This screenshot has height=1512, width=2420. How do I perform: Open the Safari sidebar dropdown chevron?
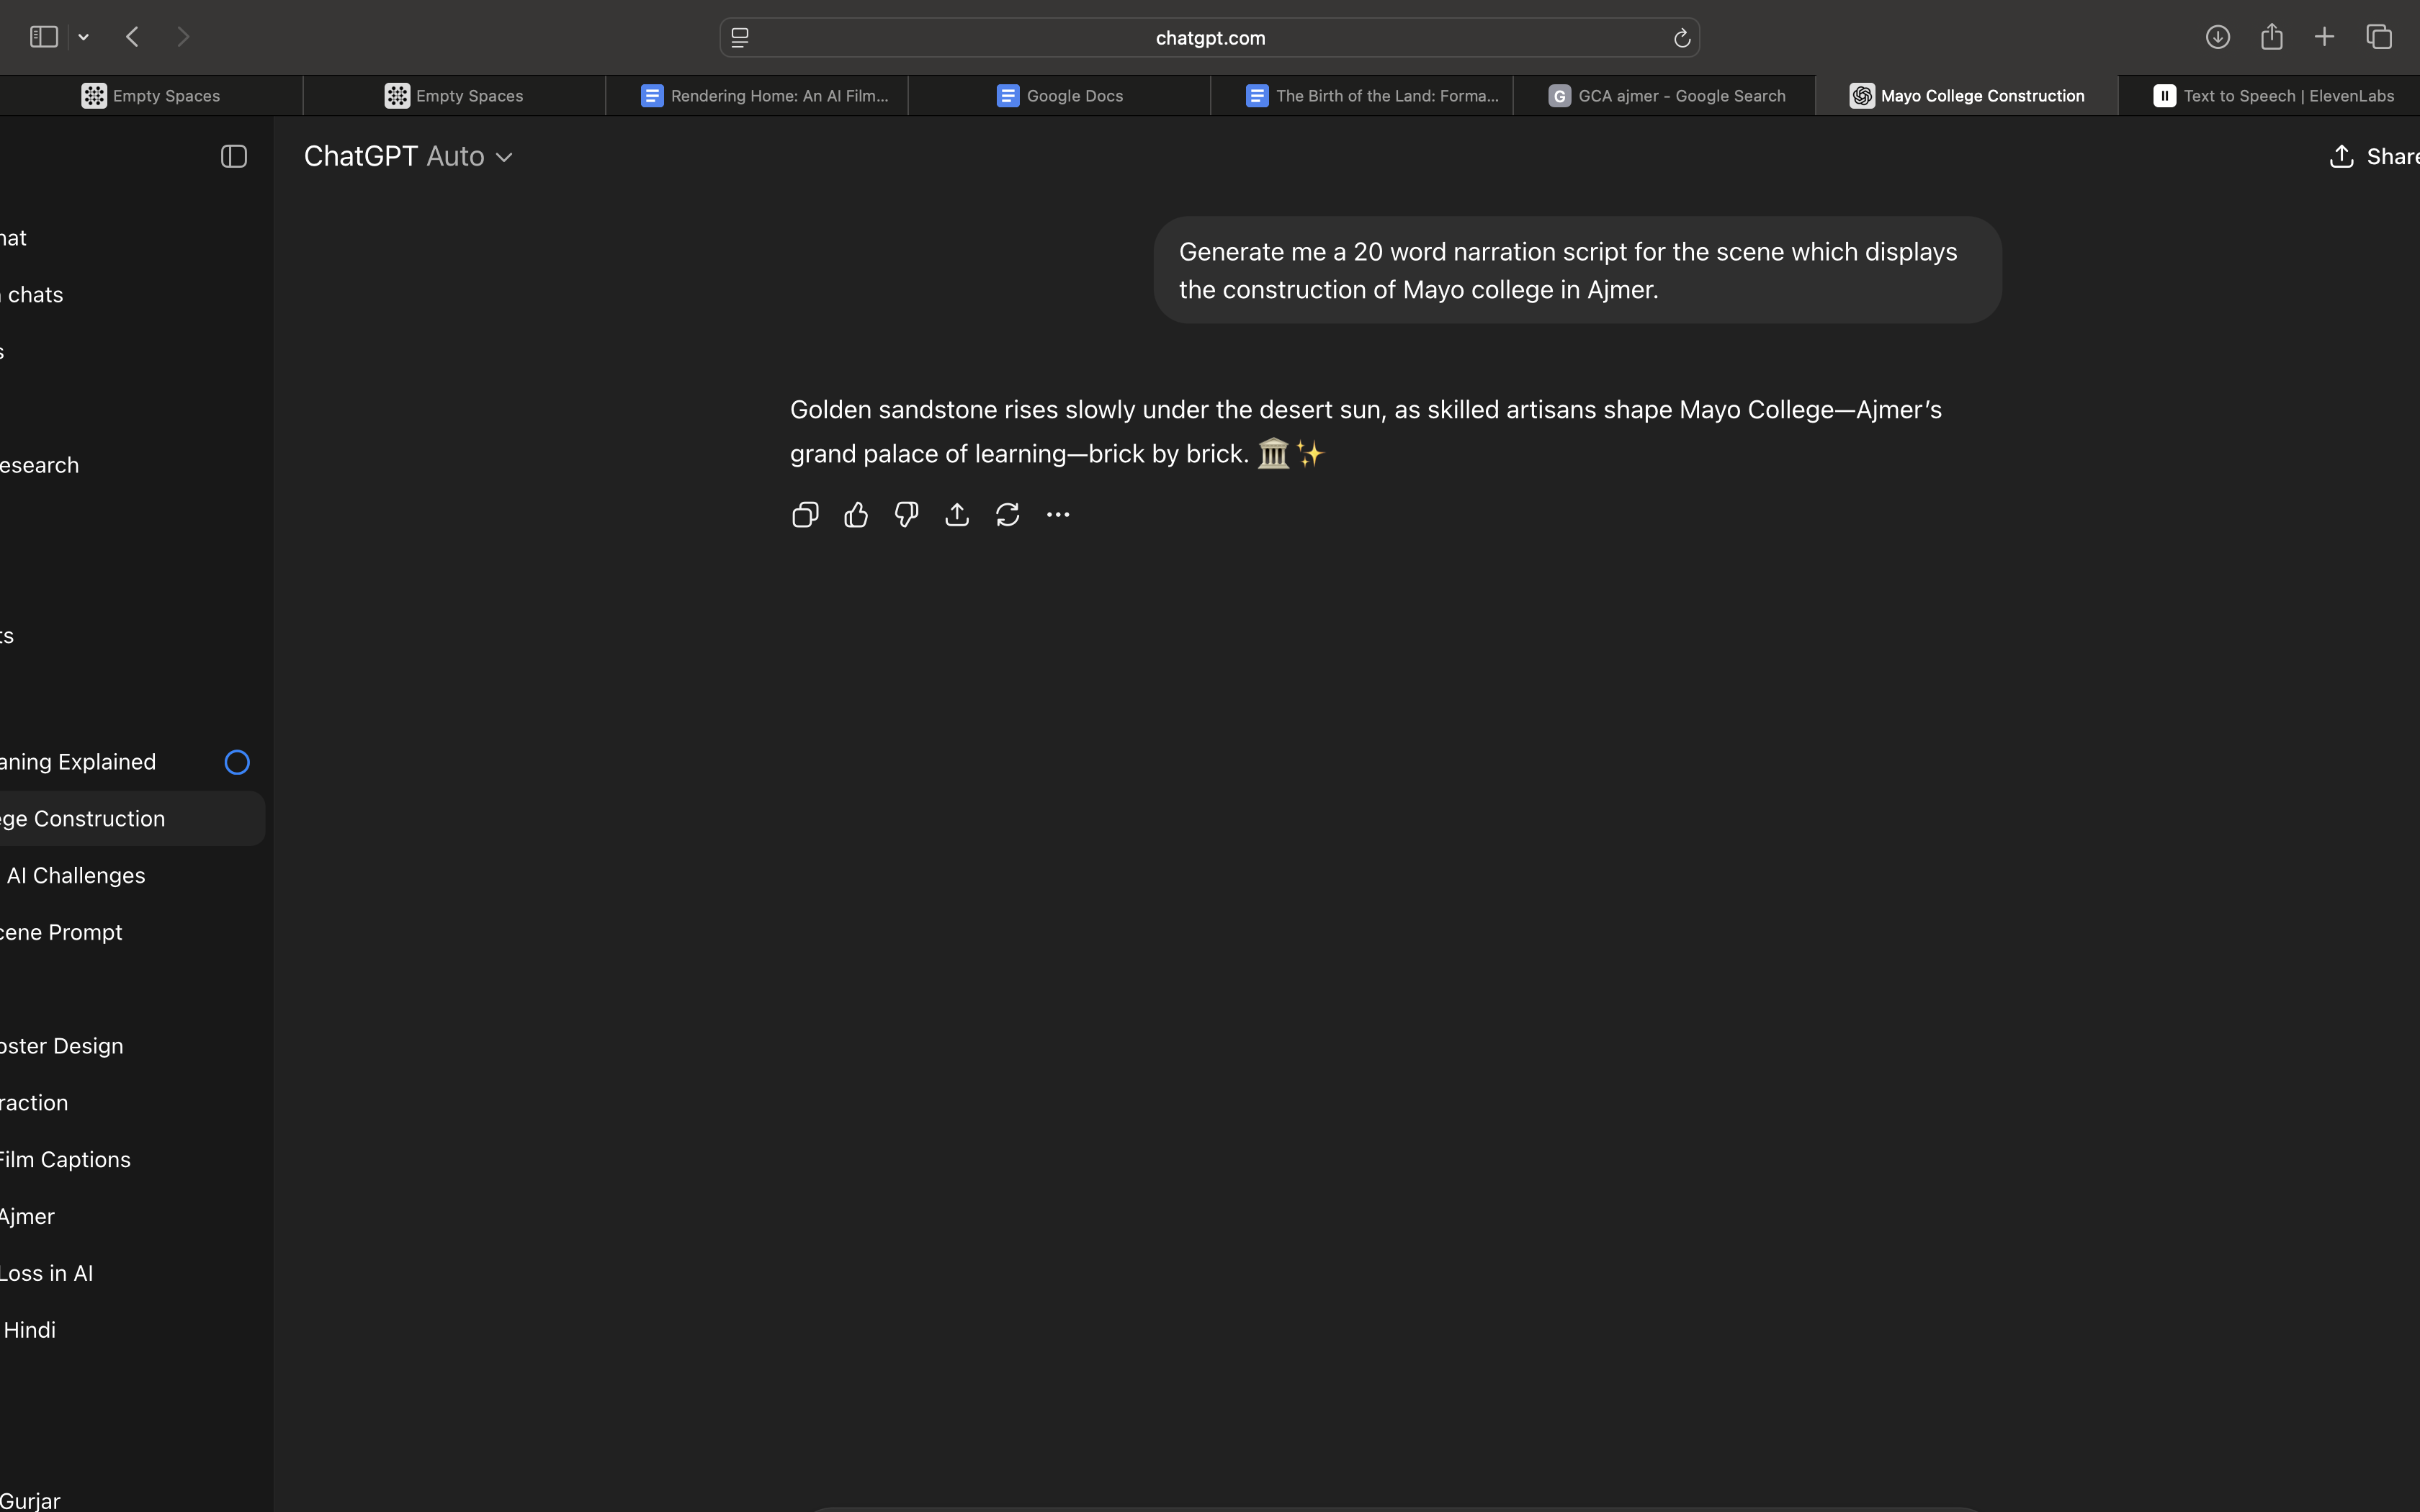(x=84, y=37)
